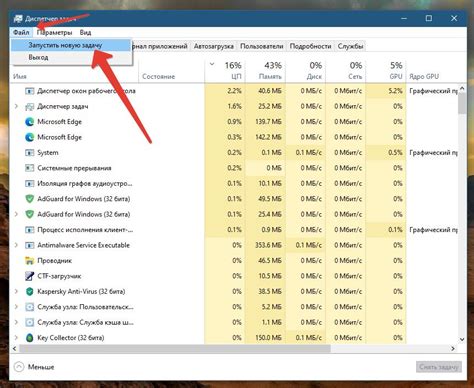Switch to the Пользователи tab
This screenshot has width=474, height=388.
tap(262, 46)
